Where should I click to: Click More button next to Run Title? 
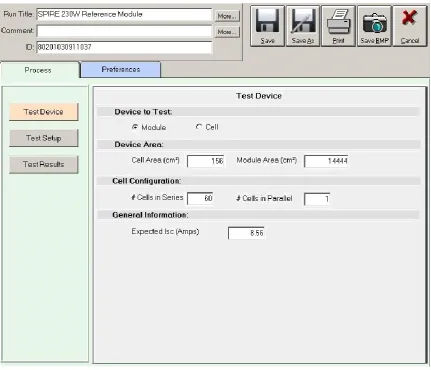227,16
